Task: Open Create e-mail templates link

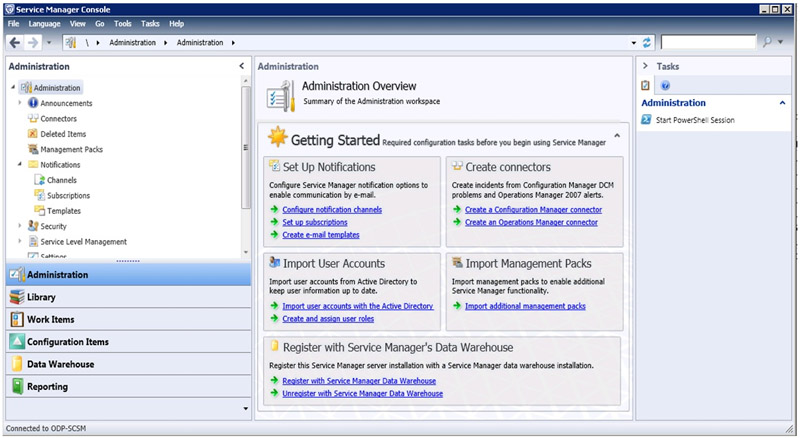Action: click(321, 235)
